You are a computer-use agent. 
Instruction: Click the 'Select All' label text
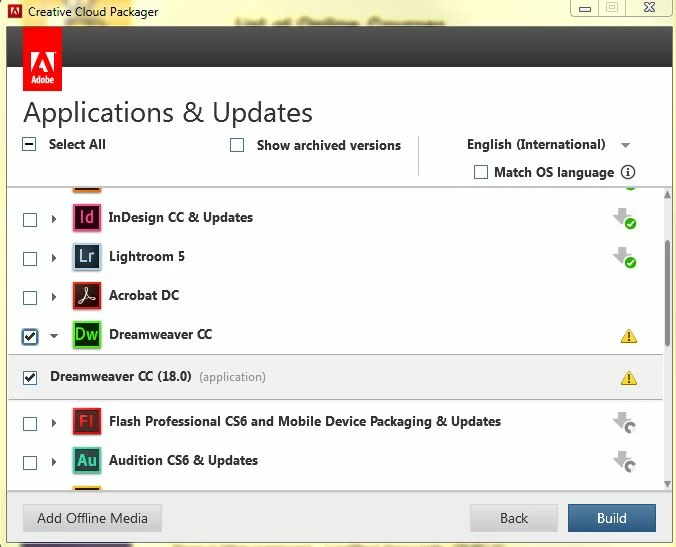[77, 144]
